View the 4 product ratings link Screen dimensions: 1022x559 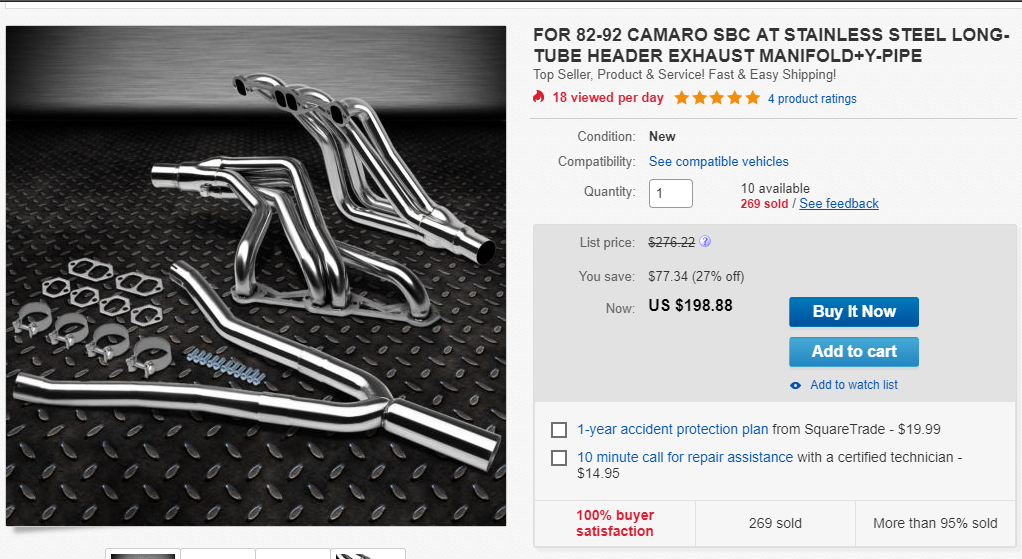point(812,99)
